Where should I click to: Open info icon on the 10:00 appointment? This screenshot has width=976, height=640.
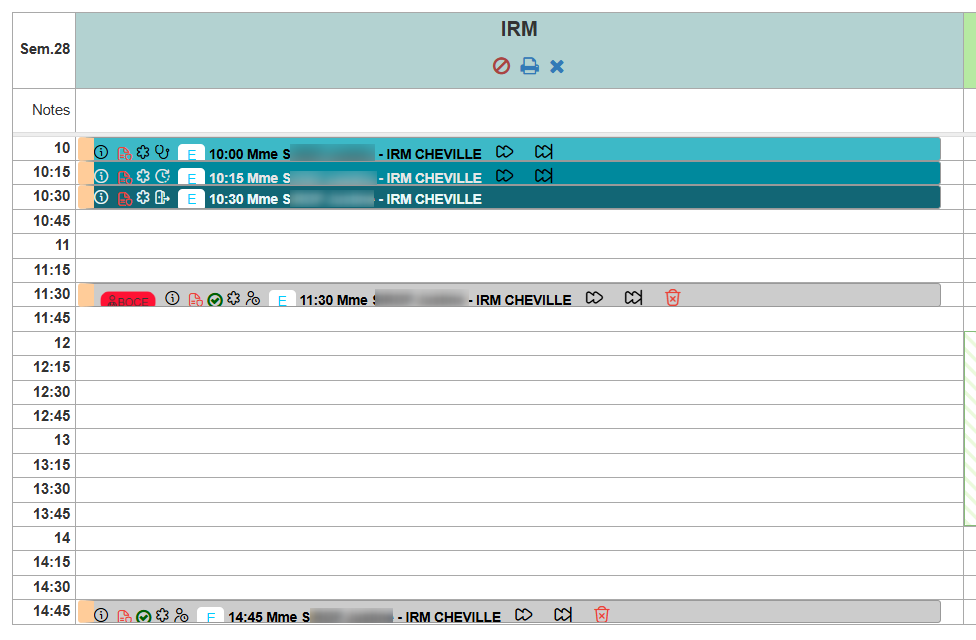pos(101,152)
